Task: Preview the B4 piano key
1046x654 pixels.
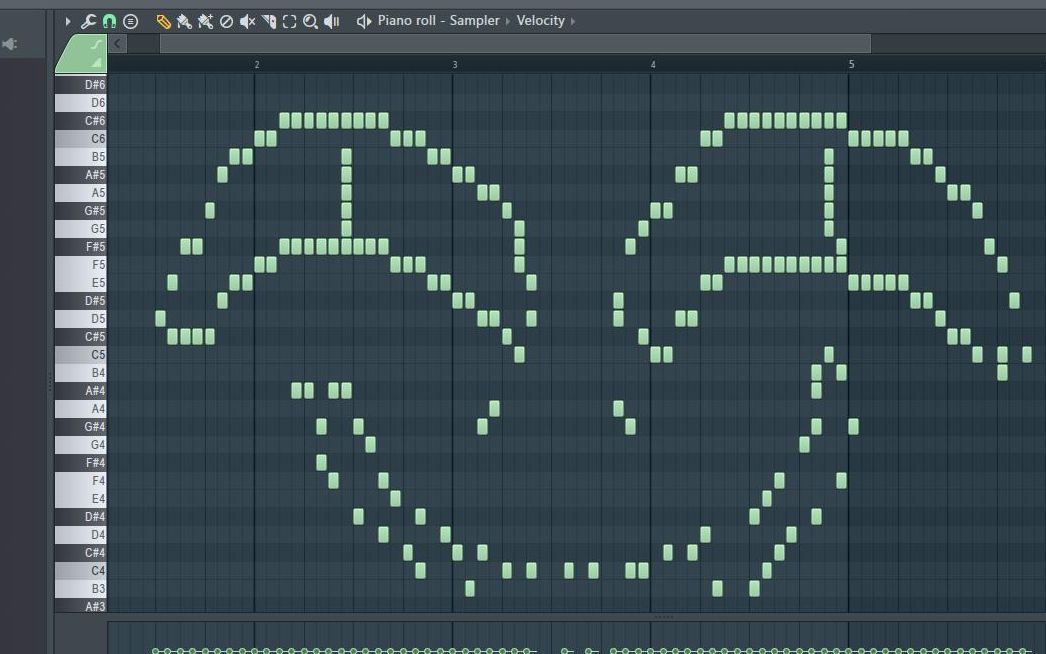Action: tap(81, 373)
